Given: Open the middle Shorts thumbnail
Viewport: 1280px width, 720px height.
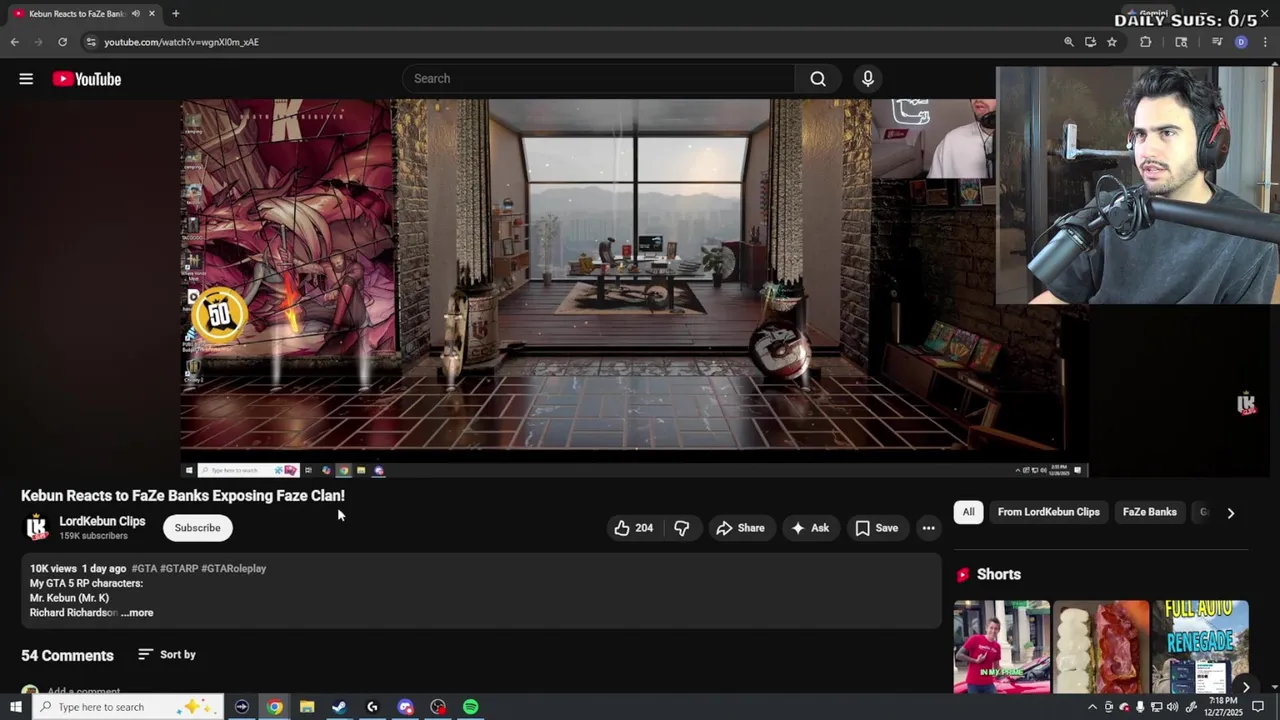Looking at the screenshot, I should [x=1101, y=647].
